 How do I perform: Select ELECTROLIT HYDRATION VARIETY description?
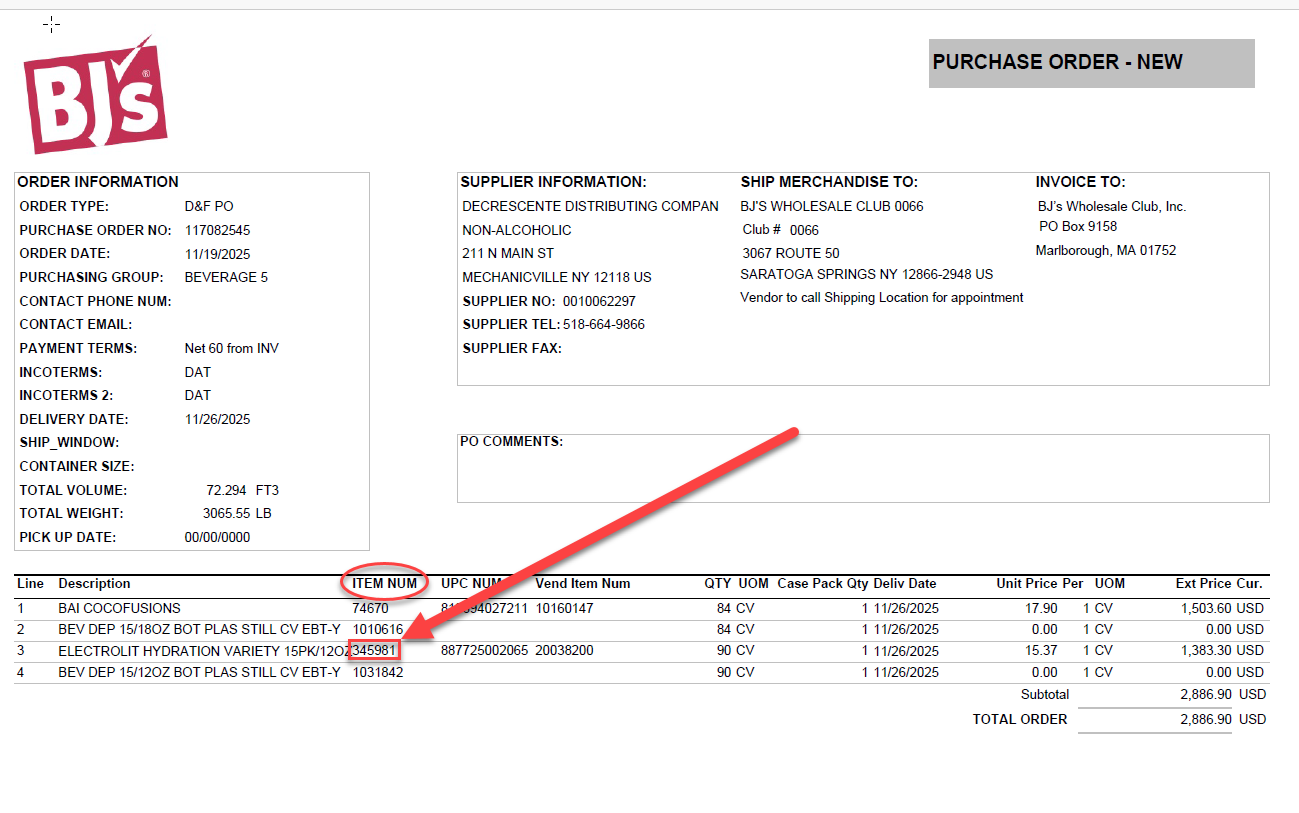[204, 651]
